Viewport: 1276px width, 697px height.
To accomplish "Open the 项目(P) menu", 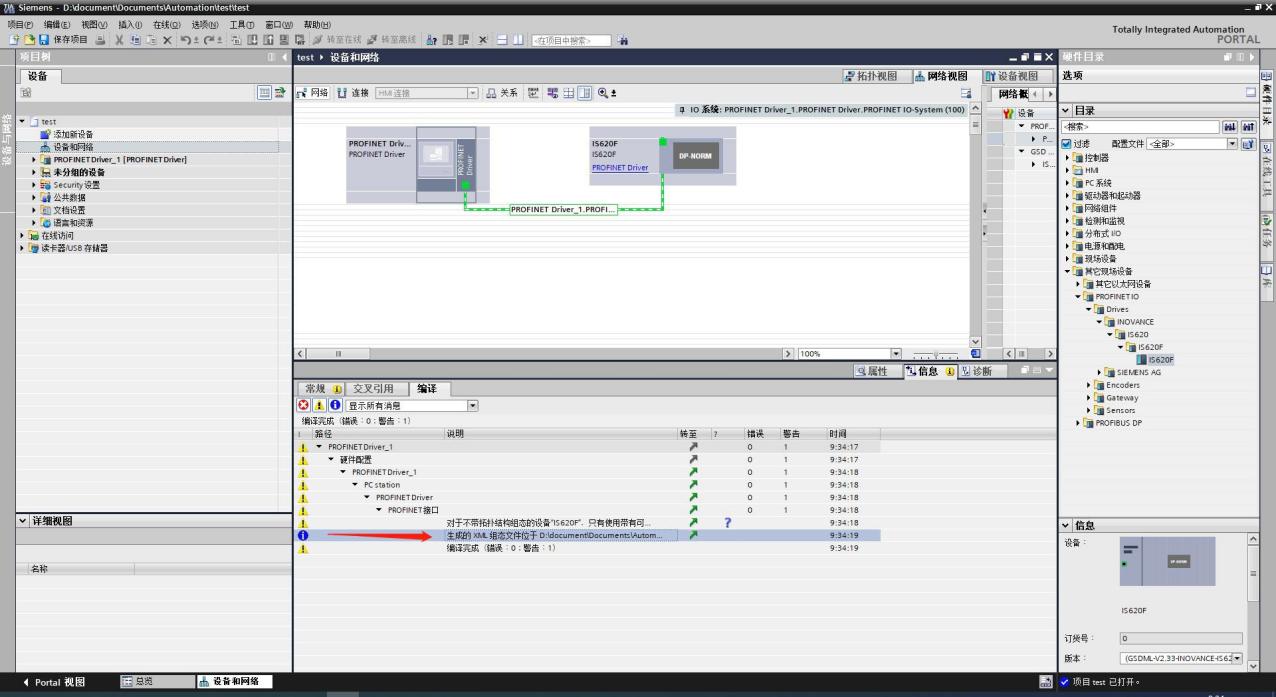I will tap(20, 24).
